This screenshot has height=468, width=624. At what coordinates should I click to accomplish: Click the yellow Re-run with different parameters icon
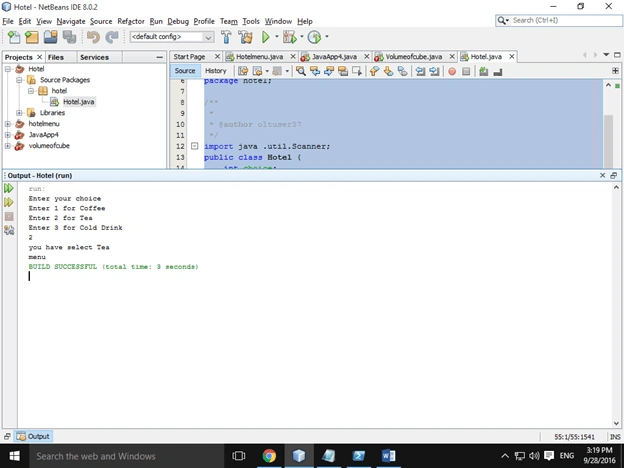click(9, 202)
